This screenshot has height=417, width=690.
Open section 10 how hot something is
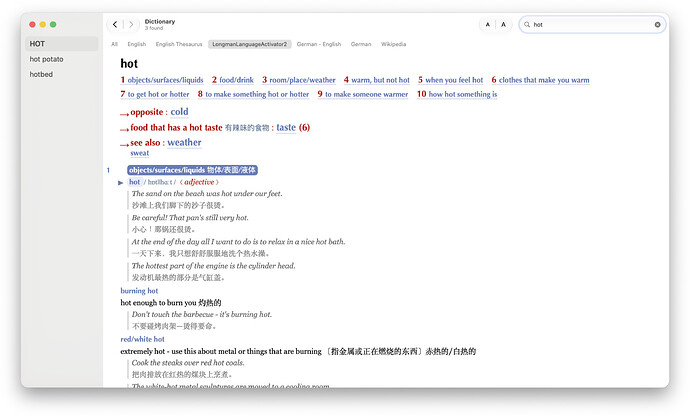[463, 94]
